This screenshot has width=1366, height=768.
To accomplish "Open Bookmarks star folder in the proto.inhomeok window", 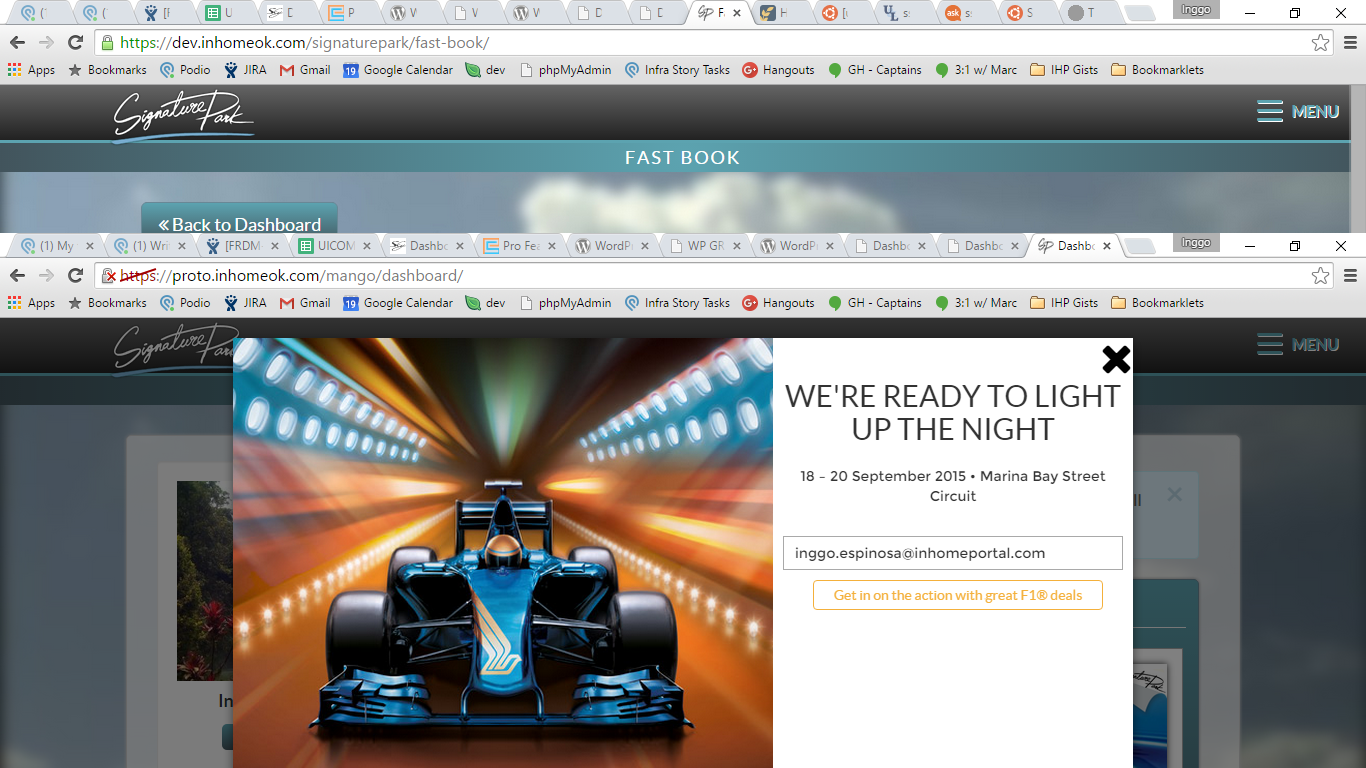I will (107, 303).
